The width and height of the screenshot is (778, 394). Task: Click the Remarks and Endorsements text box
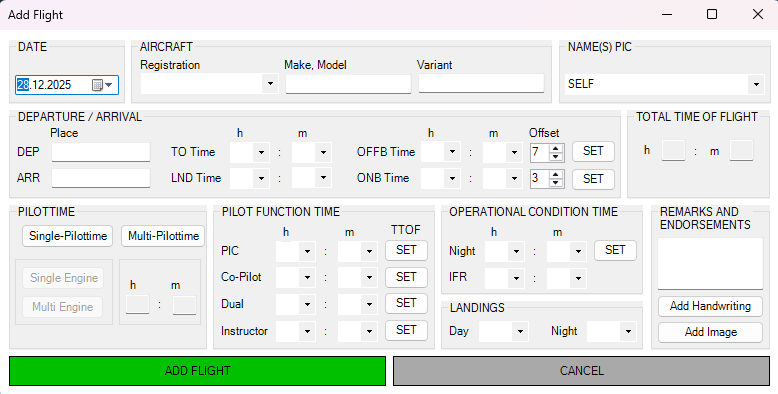click(710, 263)
